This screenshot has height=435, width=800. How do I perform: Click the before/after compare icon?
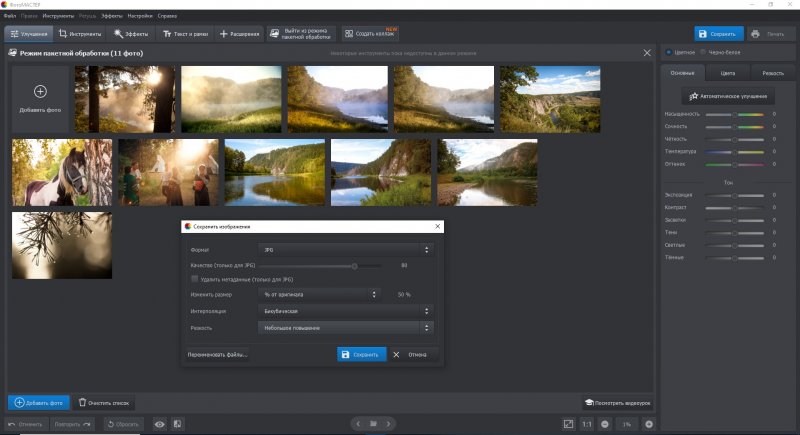(177, 424)
